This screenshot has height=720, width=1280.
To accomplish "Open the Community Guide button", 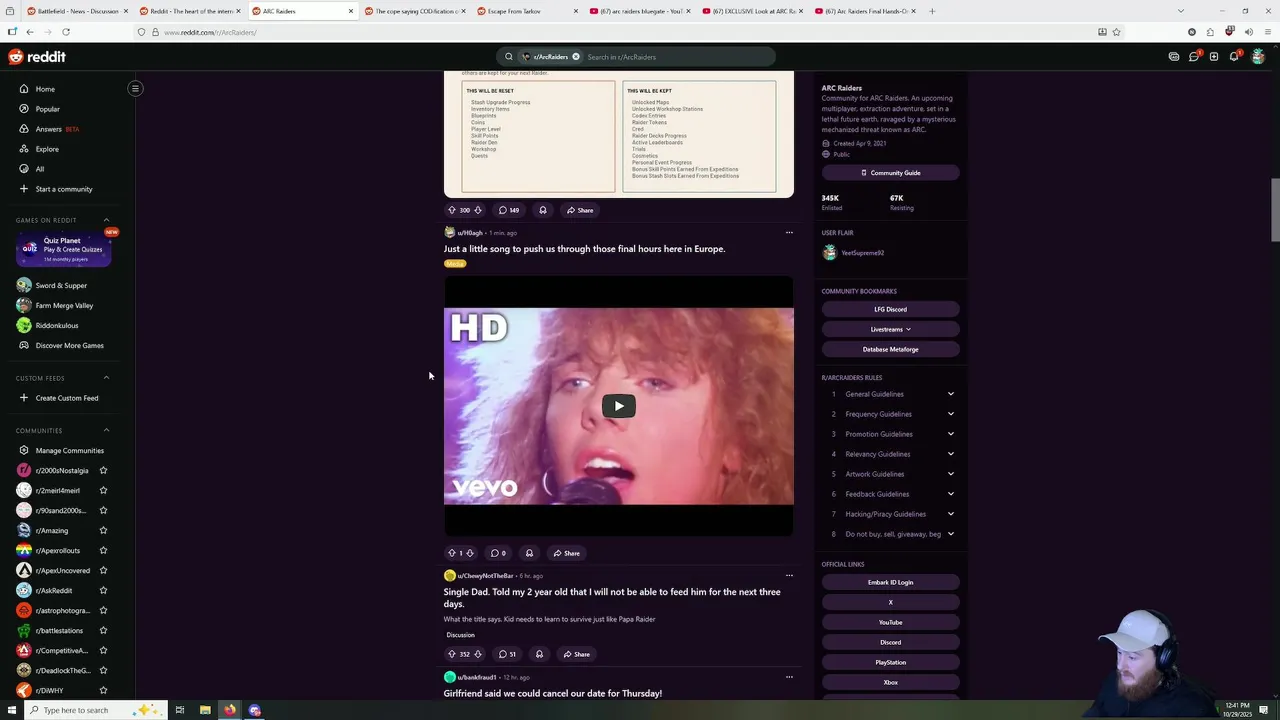I will pyautogui.click(x=890, y=173).
